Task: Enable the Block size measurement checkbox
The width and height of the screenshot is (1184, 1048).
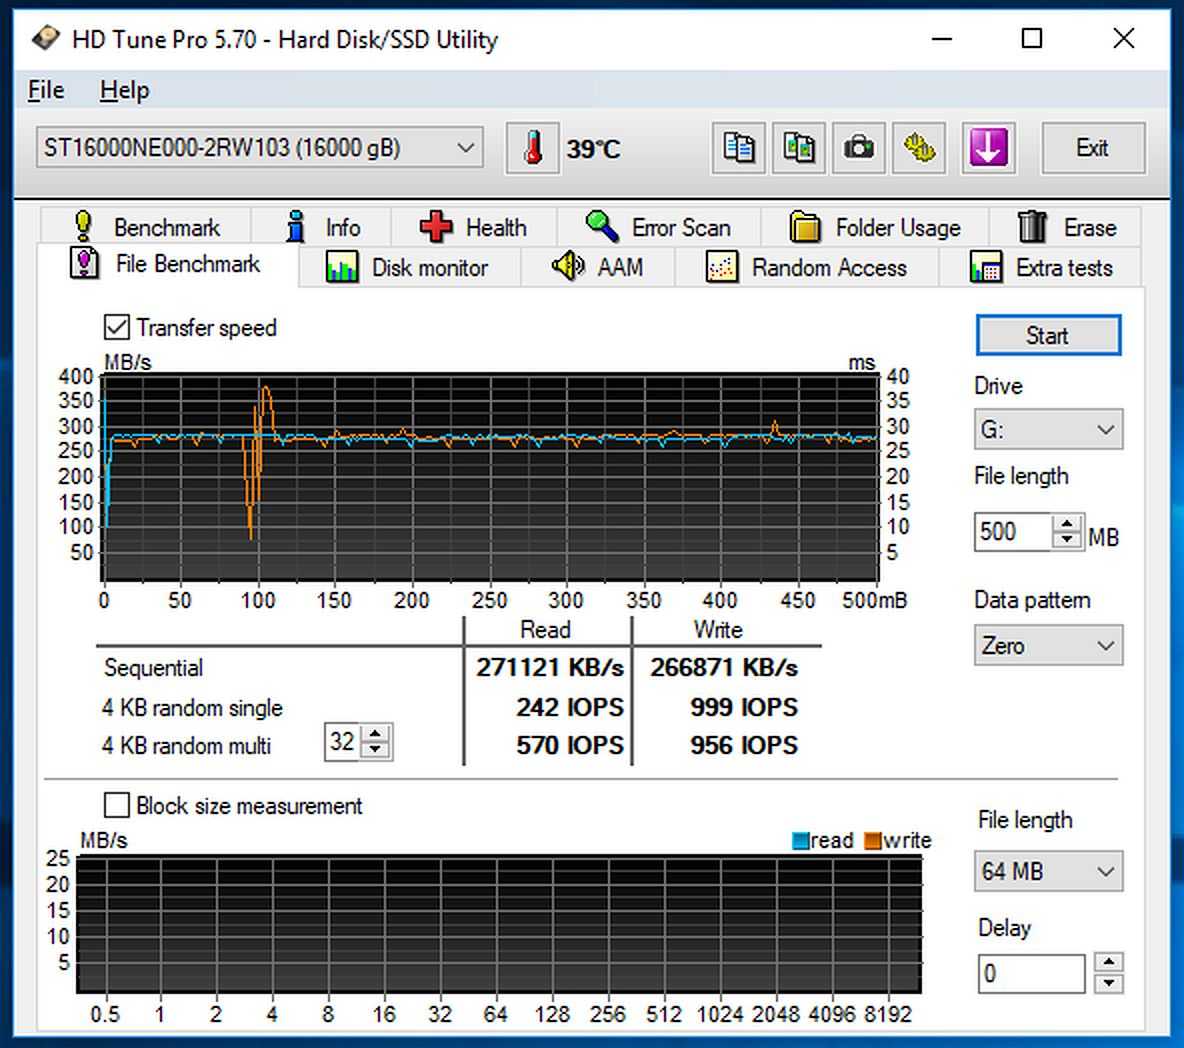Action: [x=117, y=806]
